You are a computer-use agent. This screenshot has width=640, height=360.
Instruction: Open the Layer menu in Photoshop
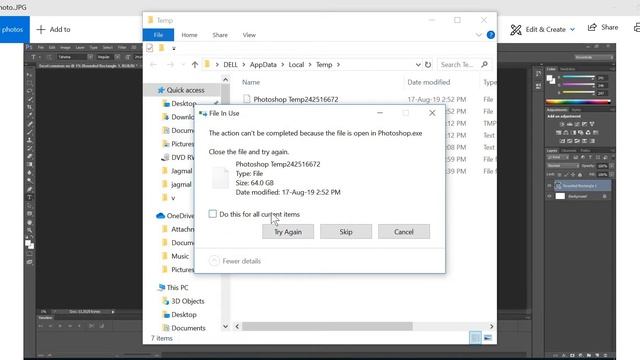[x=80, y=47]
